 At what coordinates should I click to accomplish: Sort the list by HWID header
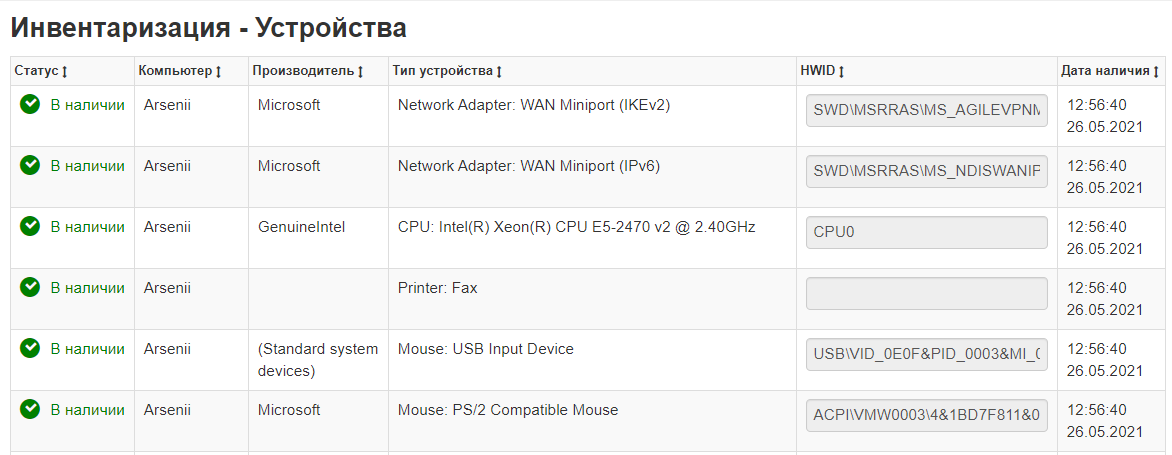click(x=823, y=71)
